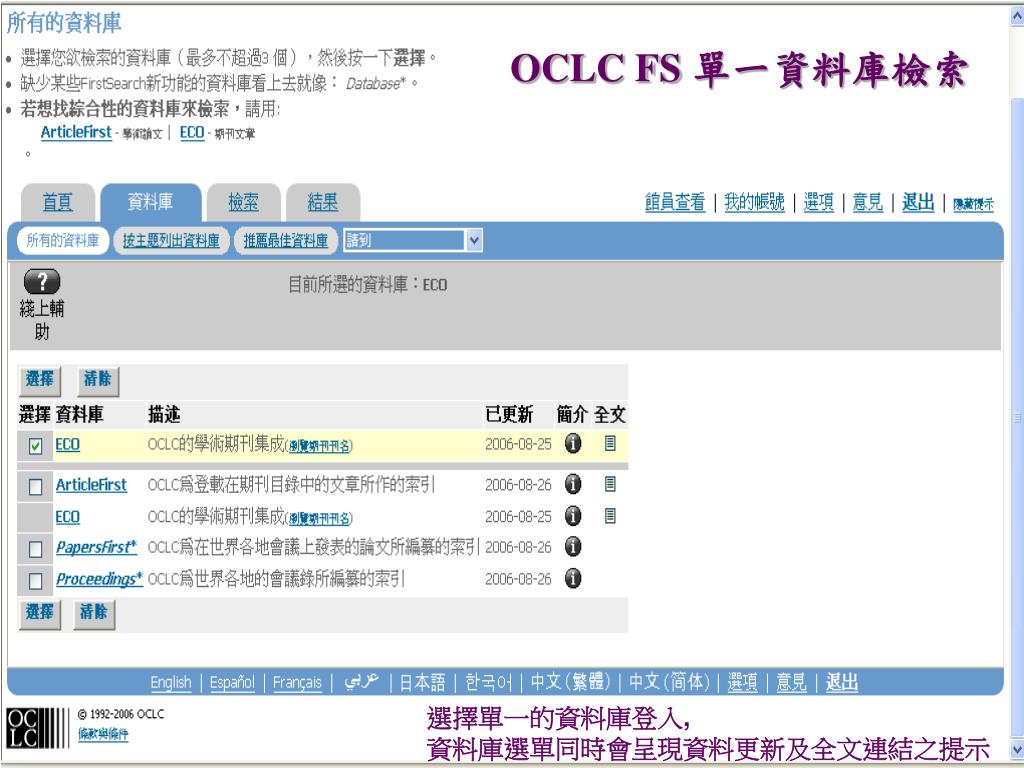
Task: Click top 選擇 button above table
Action: pyautogui.click(x=40, y=379)
